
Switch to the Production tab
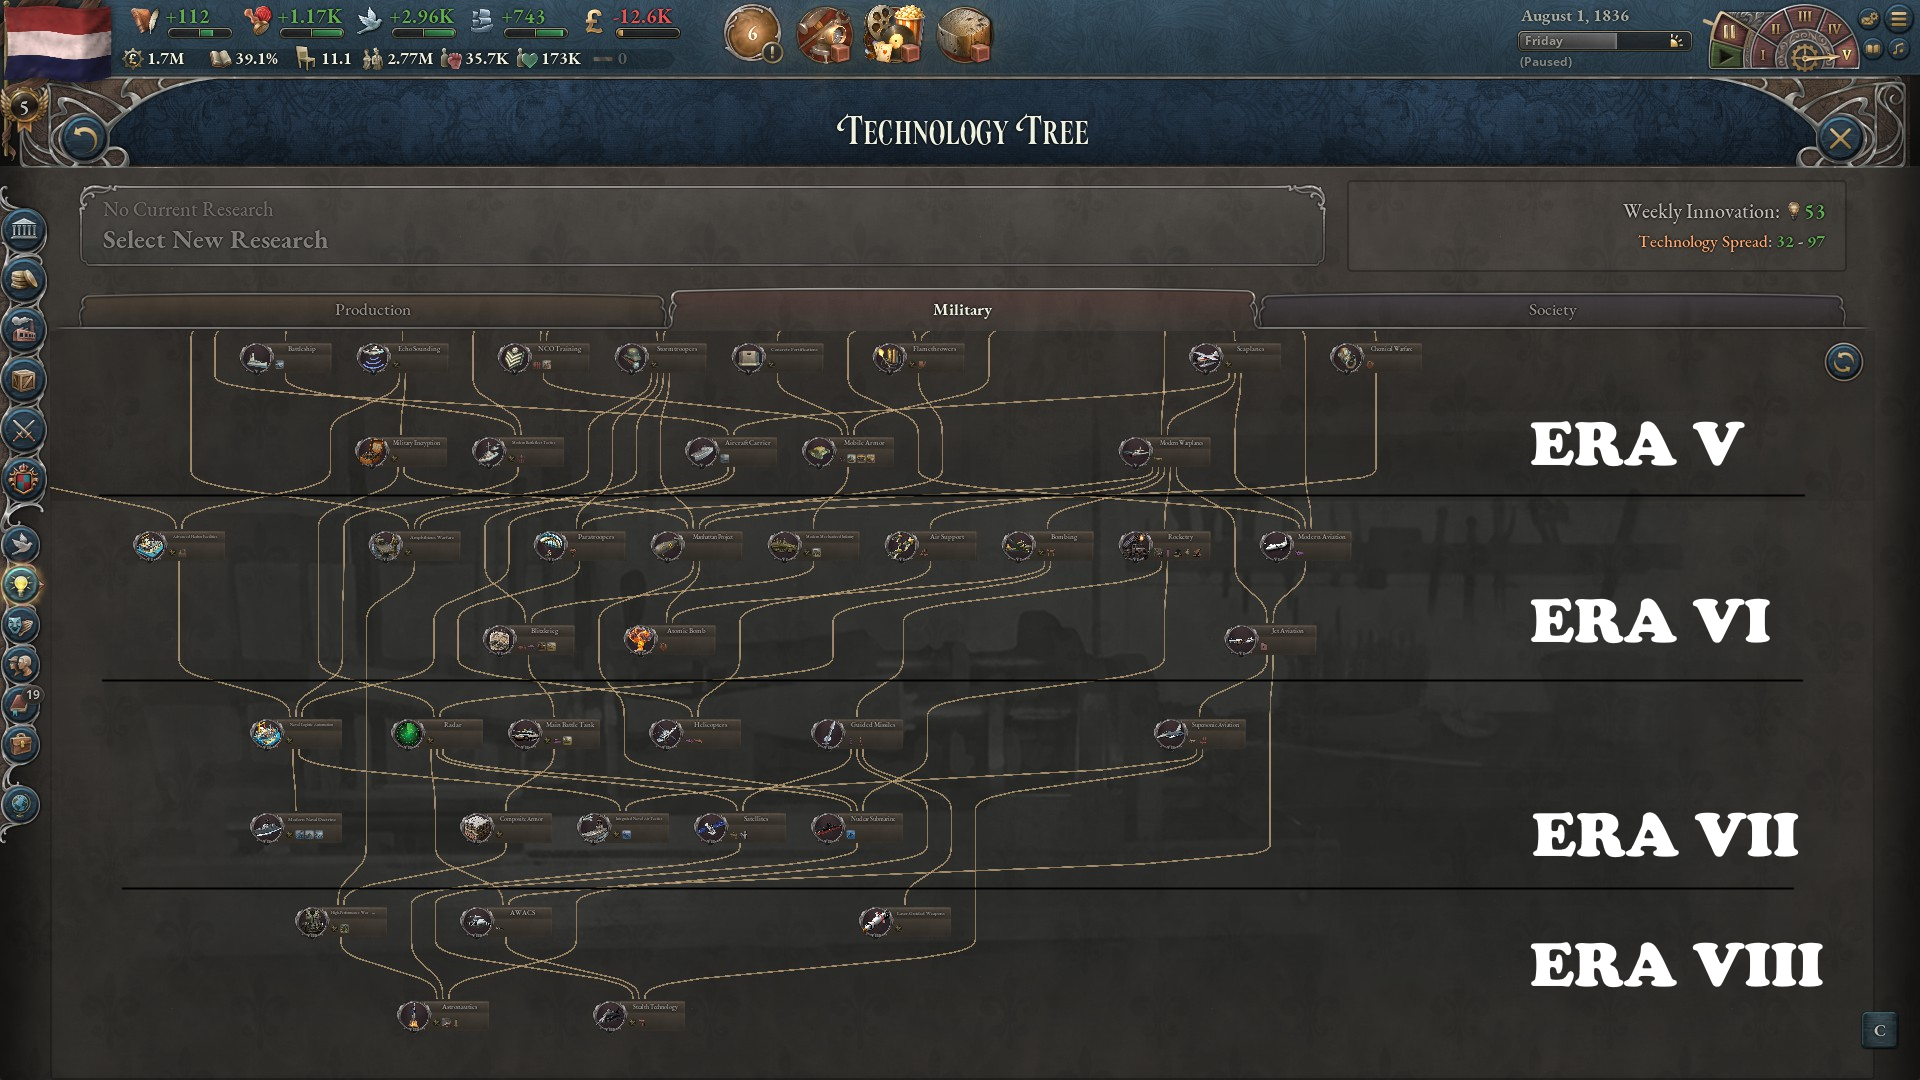pyautogui.click(x=372, y=310)
